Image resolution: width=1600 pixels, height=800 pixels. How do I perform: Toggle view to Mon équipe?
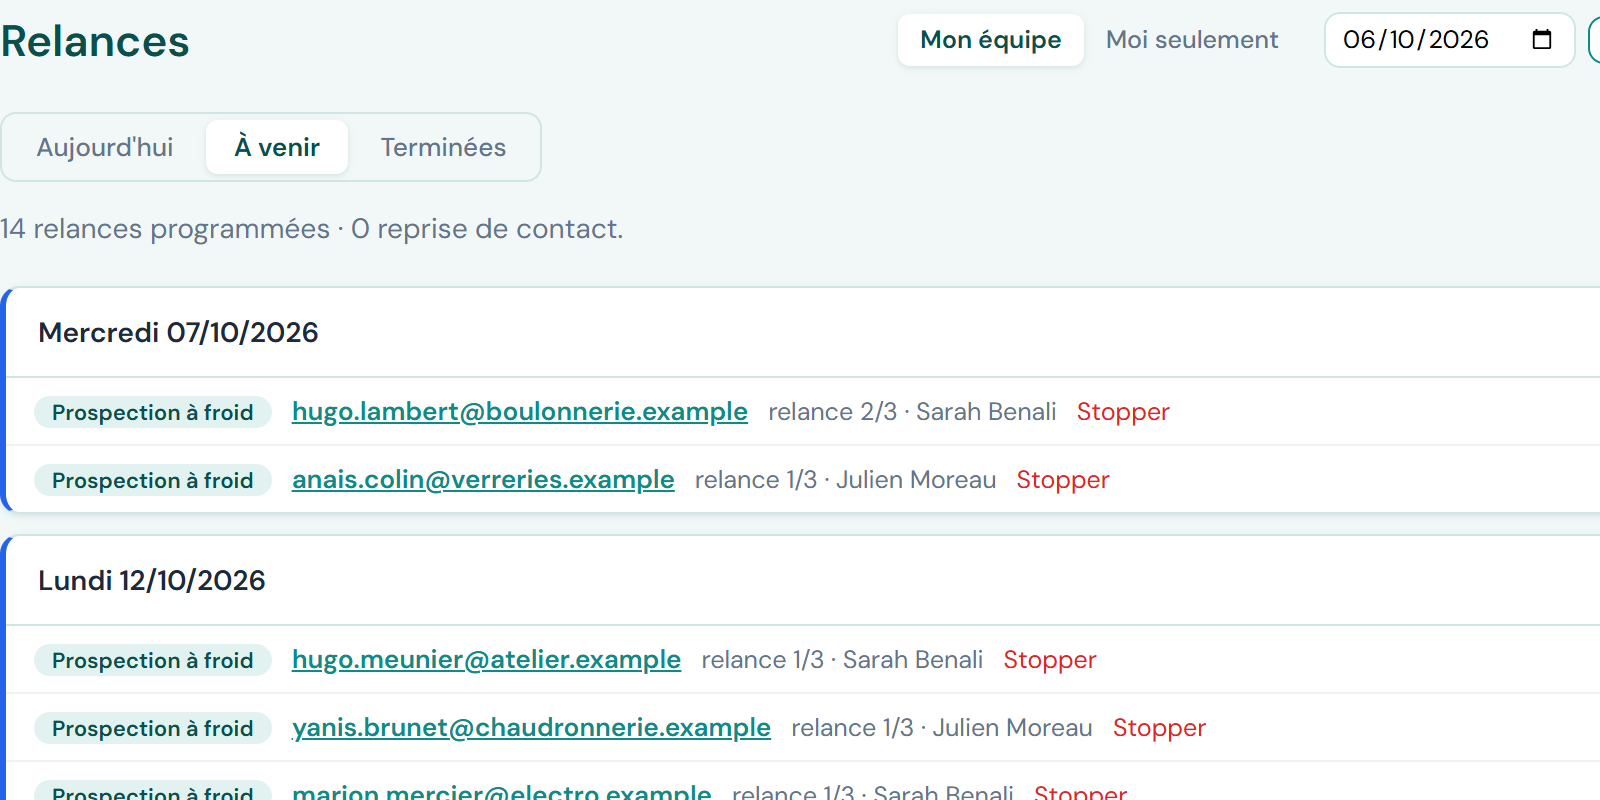(x=991, y=40)
